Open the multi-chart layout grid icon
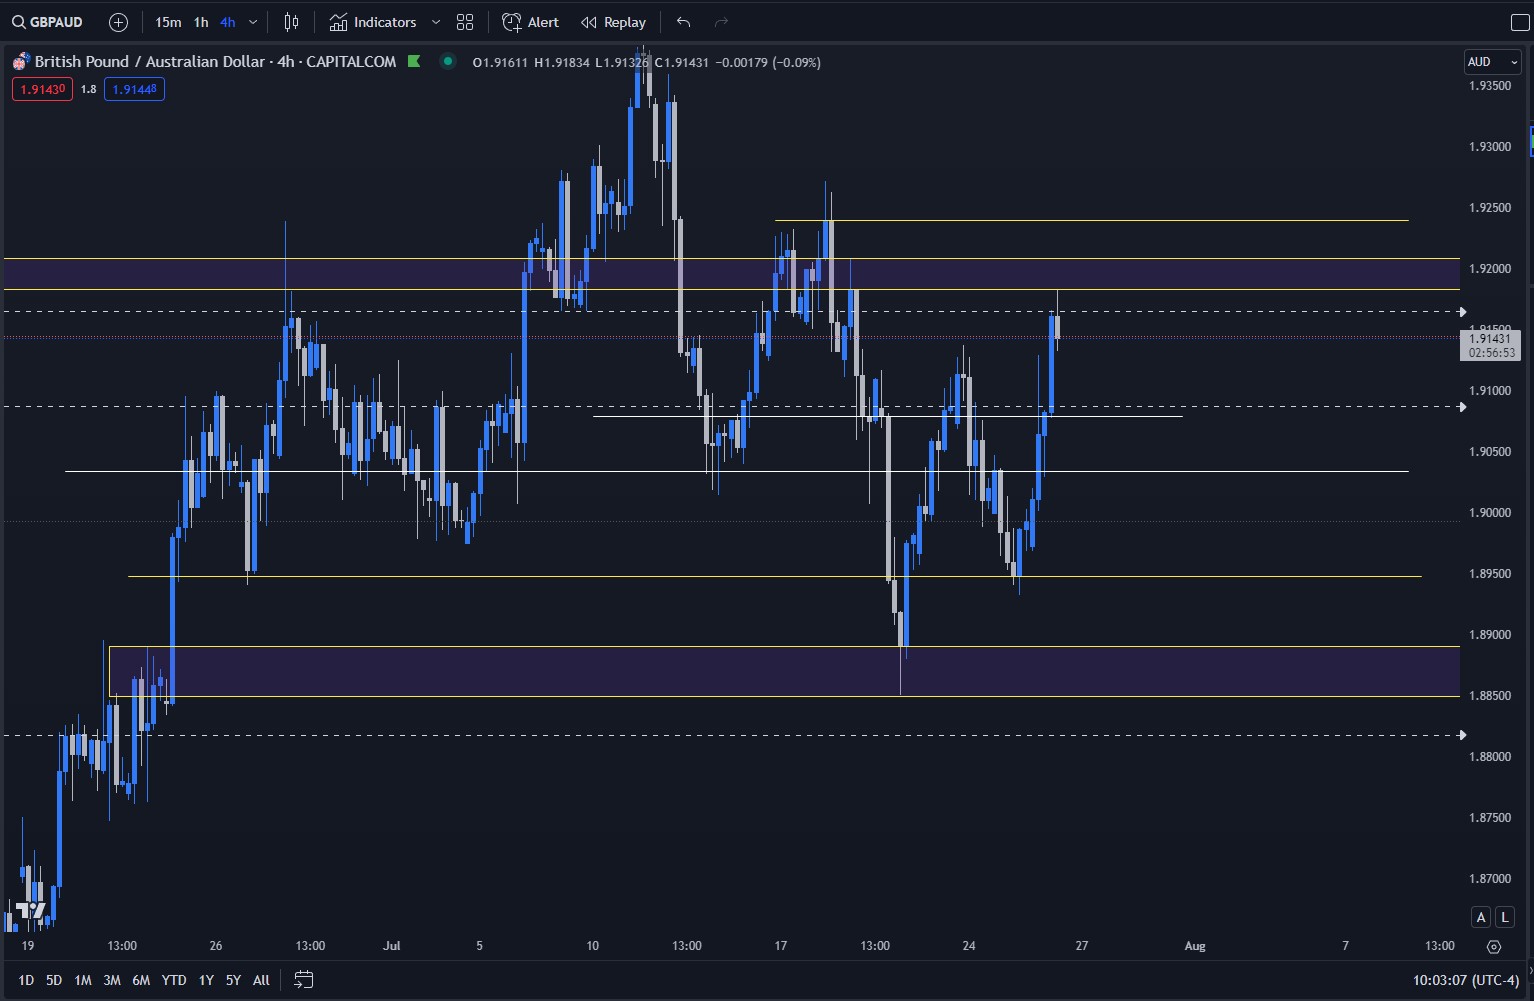The width and height of the screenshot is (1534, 1001). coord(464,21)
